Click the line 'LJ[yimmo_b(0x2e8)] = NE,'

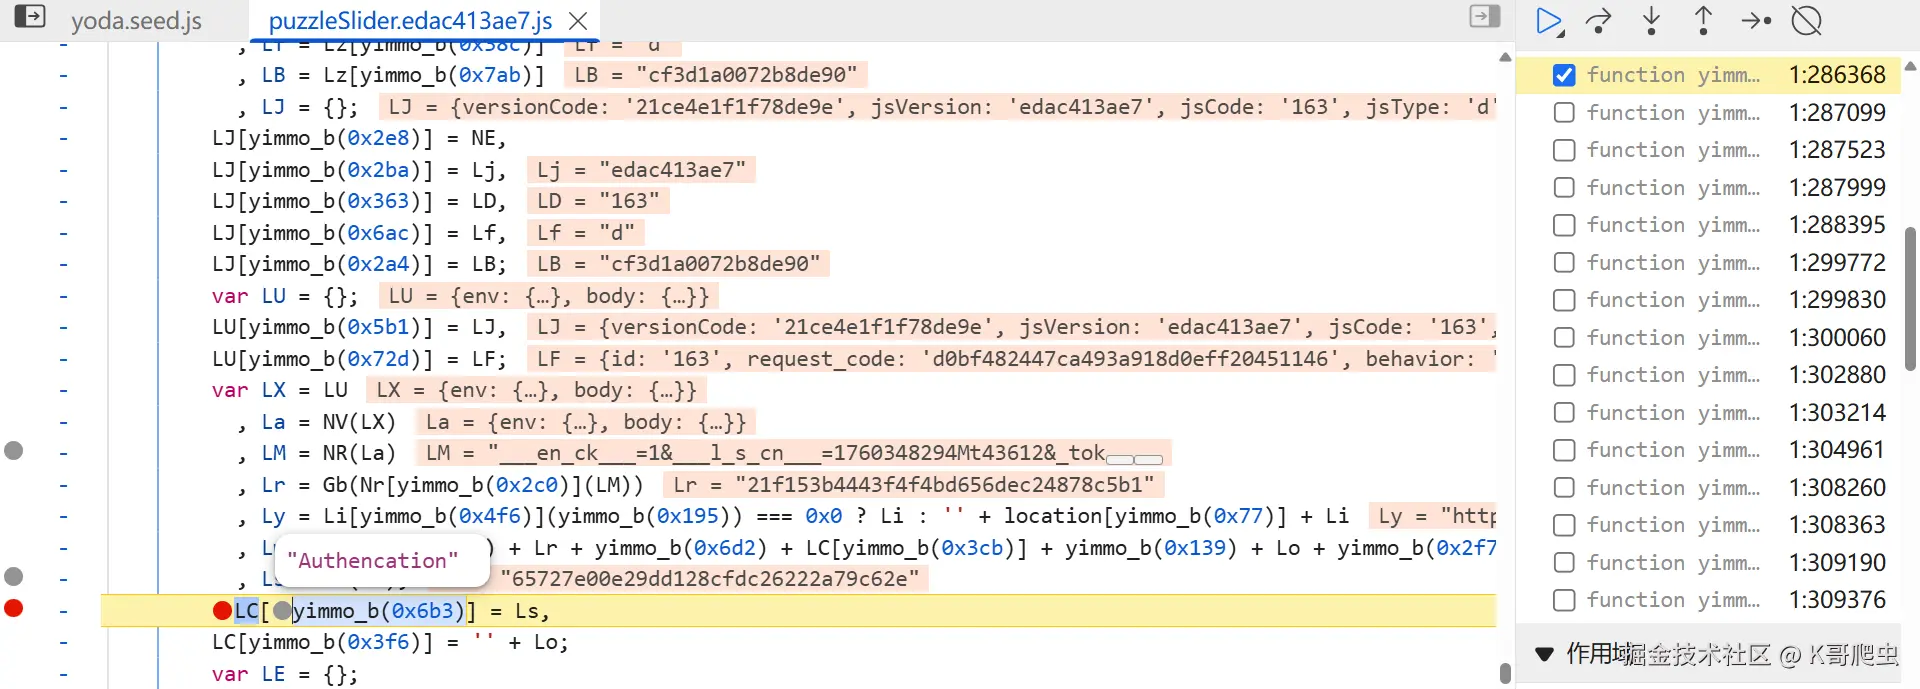(359, 138)
